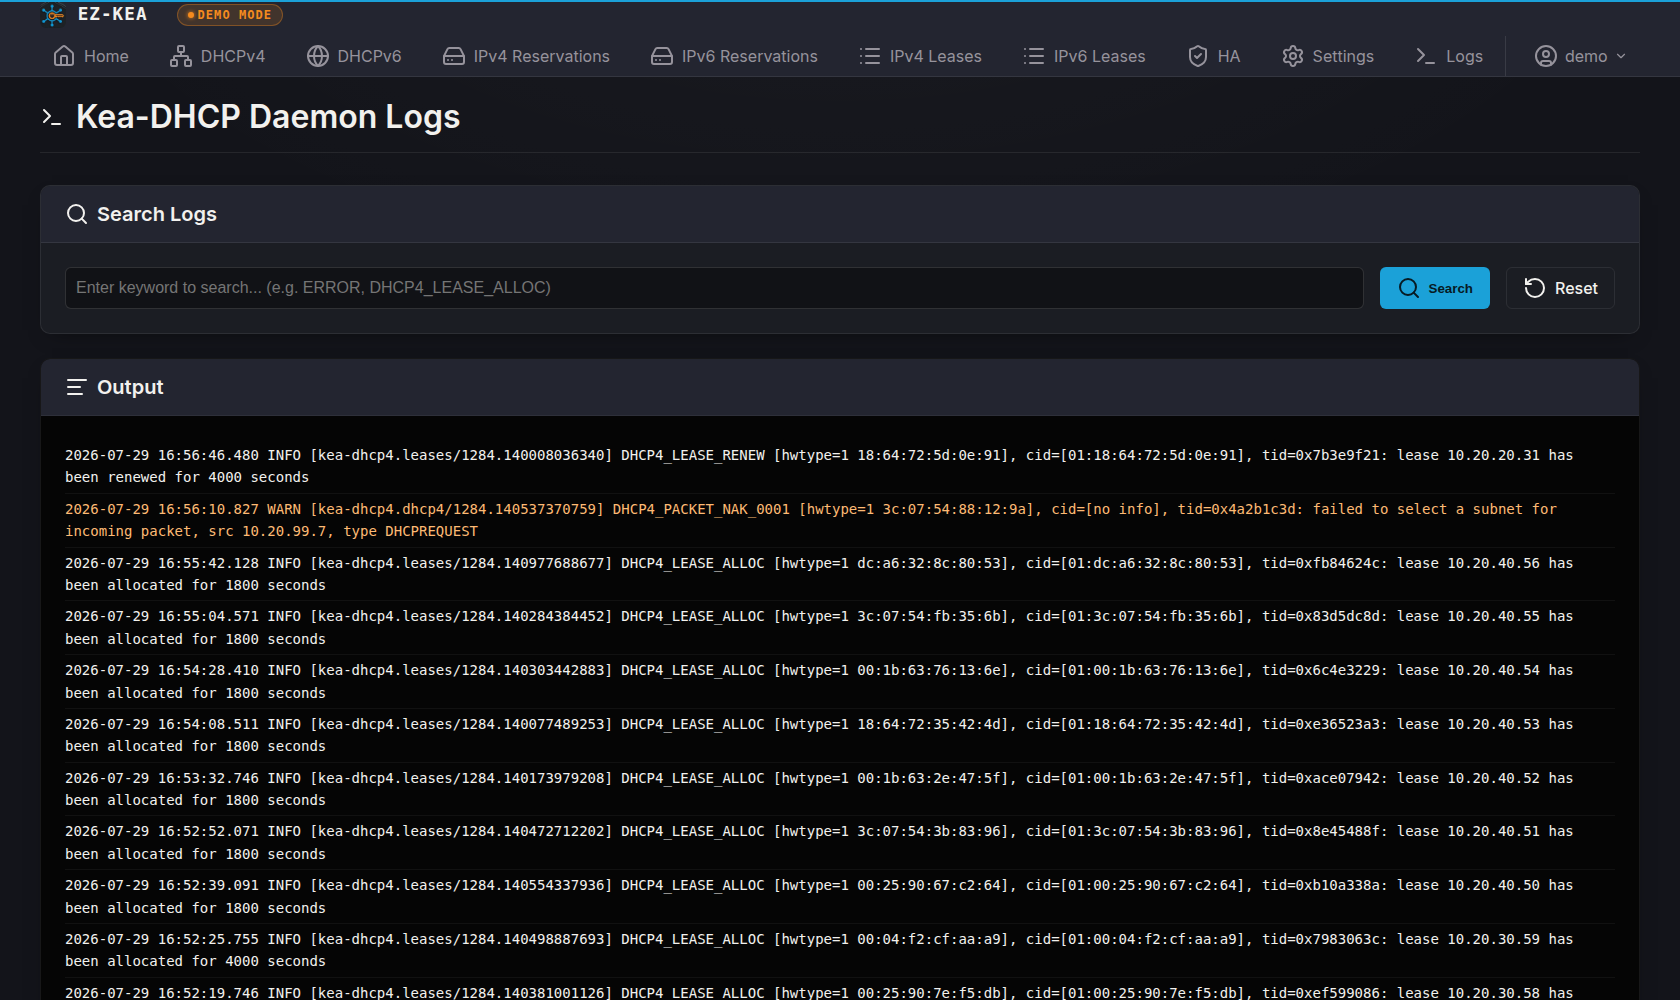Click the IPv4 Leases list icon
This screenshot has height=1000, width=1680.
tap(870, 56)
